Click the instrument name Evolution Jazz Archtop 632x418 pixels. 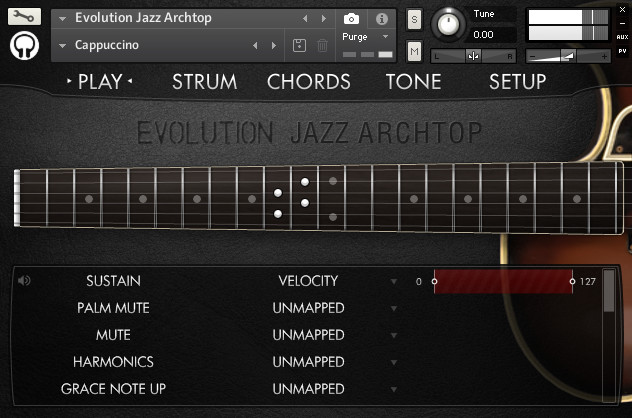(x=143, y=18)
